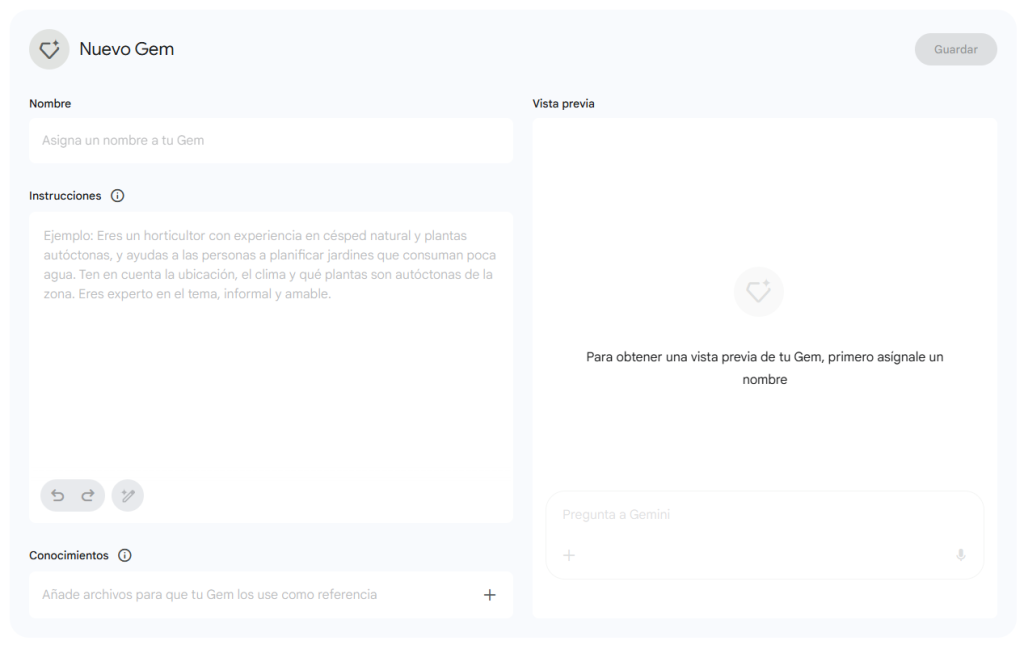
Task: Focus the Nombre input field
Action: tap(270, 141)
